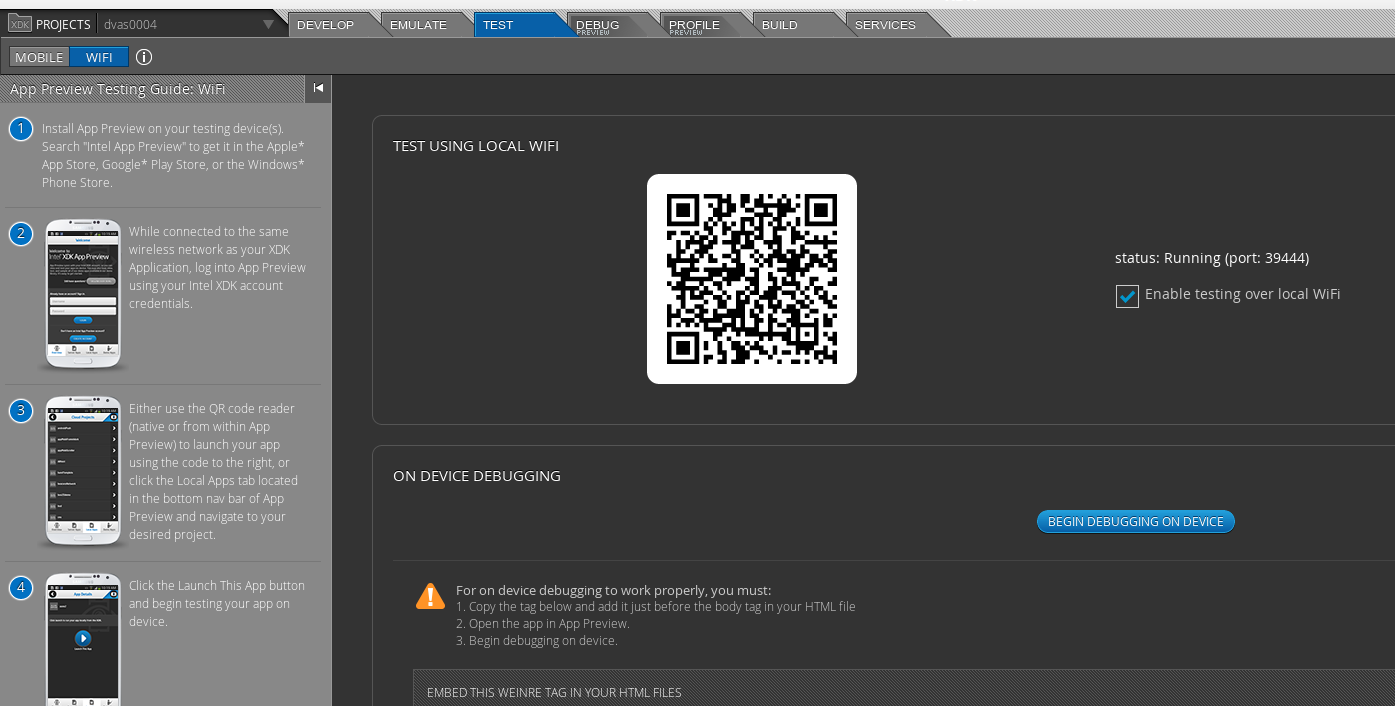Click the step 1 number badge
Screen dimensions: 1395x706
click(21, 130)
